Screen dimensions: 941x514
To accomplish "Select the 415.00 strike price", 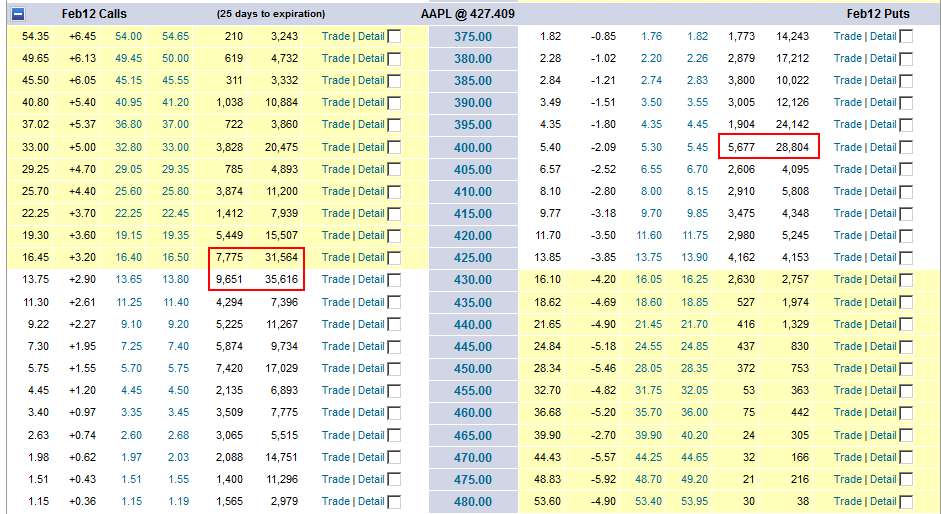I will tap(473, 214).
